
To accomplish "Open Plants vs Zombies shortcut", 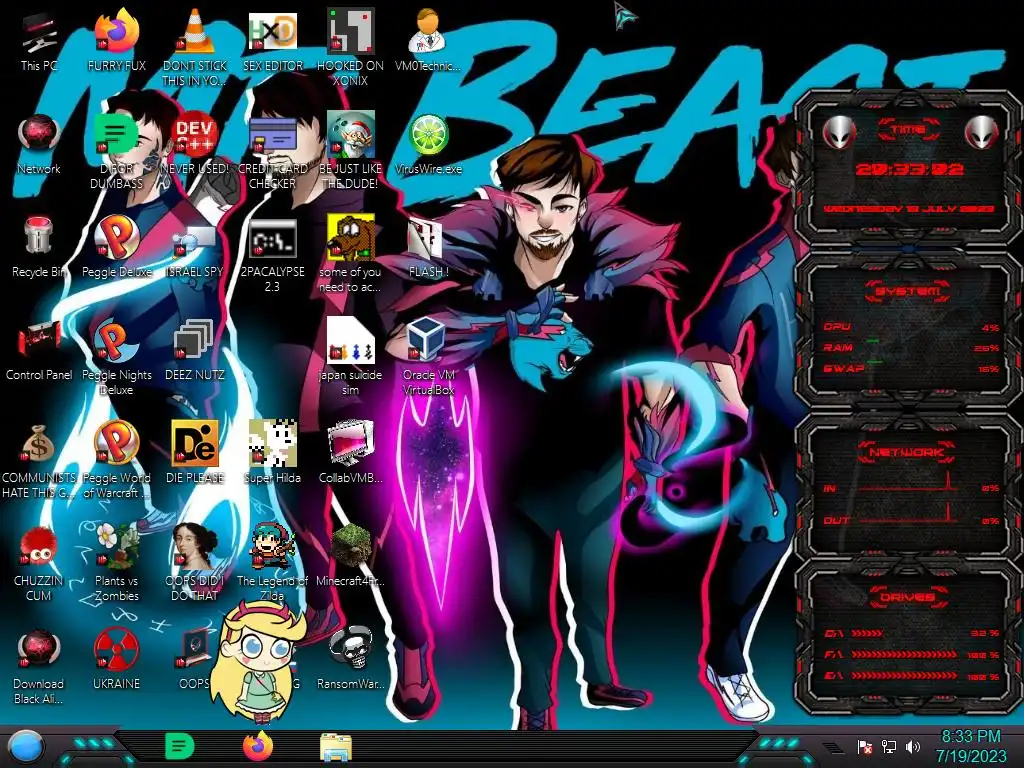I will (x=117, y=547).
